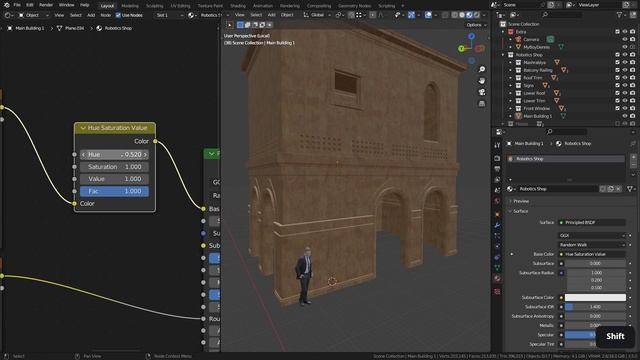640x360 pixels.
Task: Open the Object properties tab icon
Action: (497, 214)
